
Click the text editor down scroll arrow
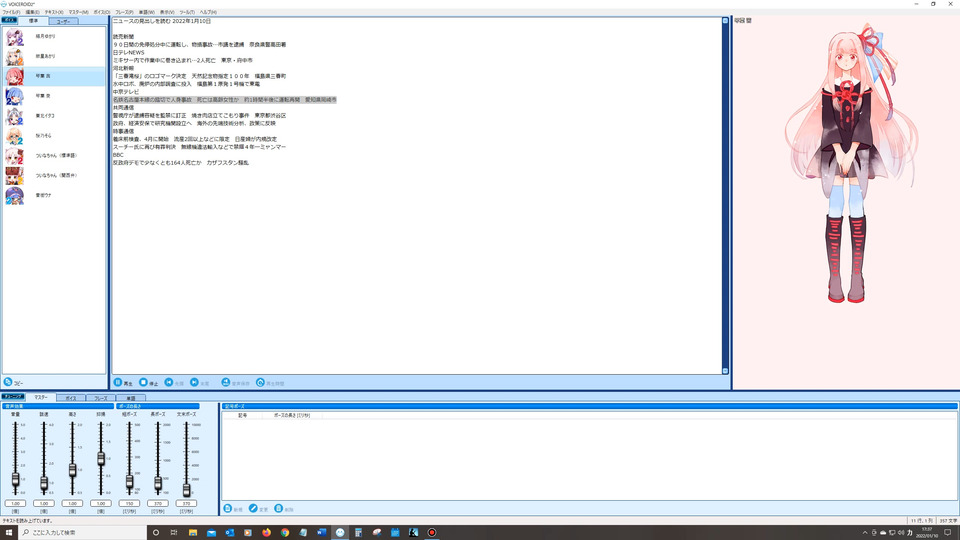(725, 371)
